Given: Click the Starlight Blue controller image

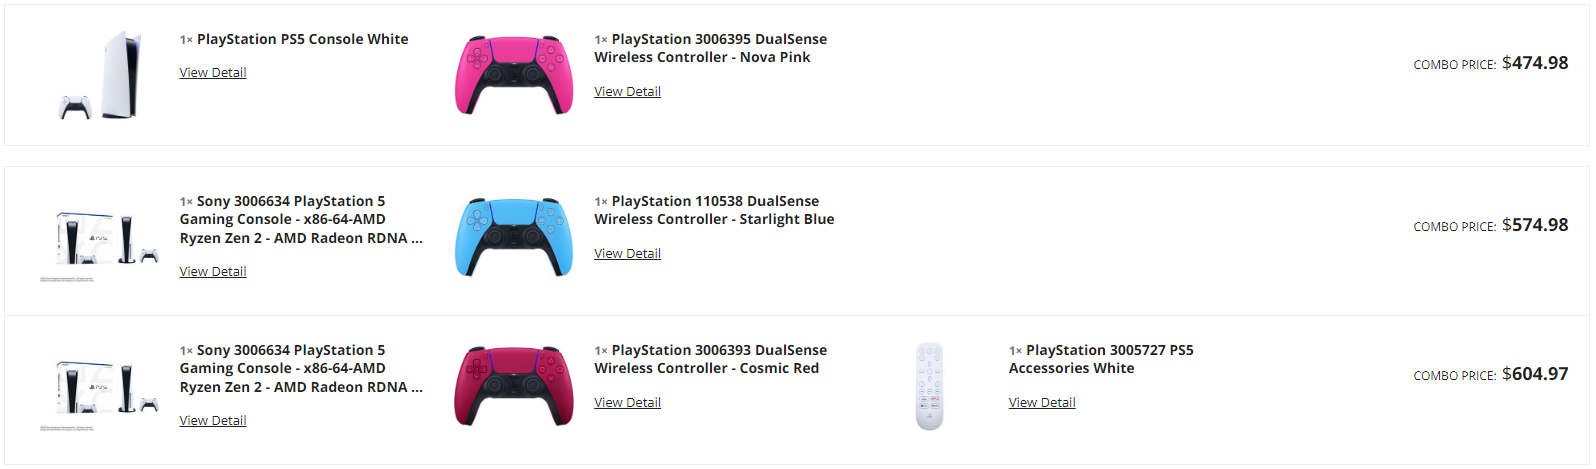Looking at the screenshot, I should tap(514, 237).
